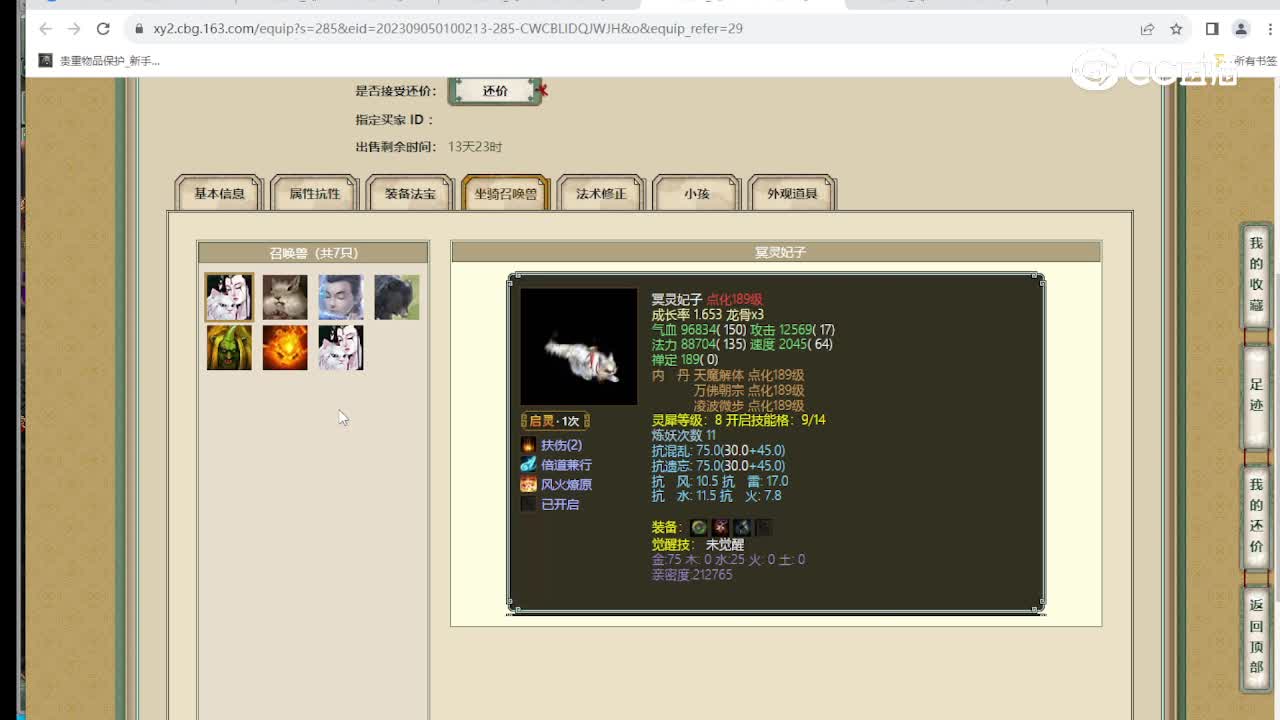Open the 贵重物品保护 bookmark
Screen dimensions: 1280x720
100,61
